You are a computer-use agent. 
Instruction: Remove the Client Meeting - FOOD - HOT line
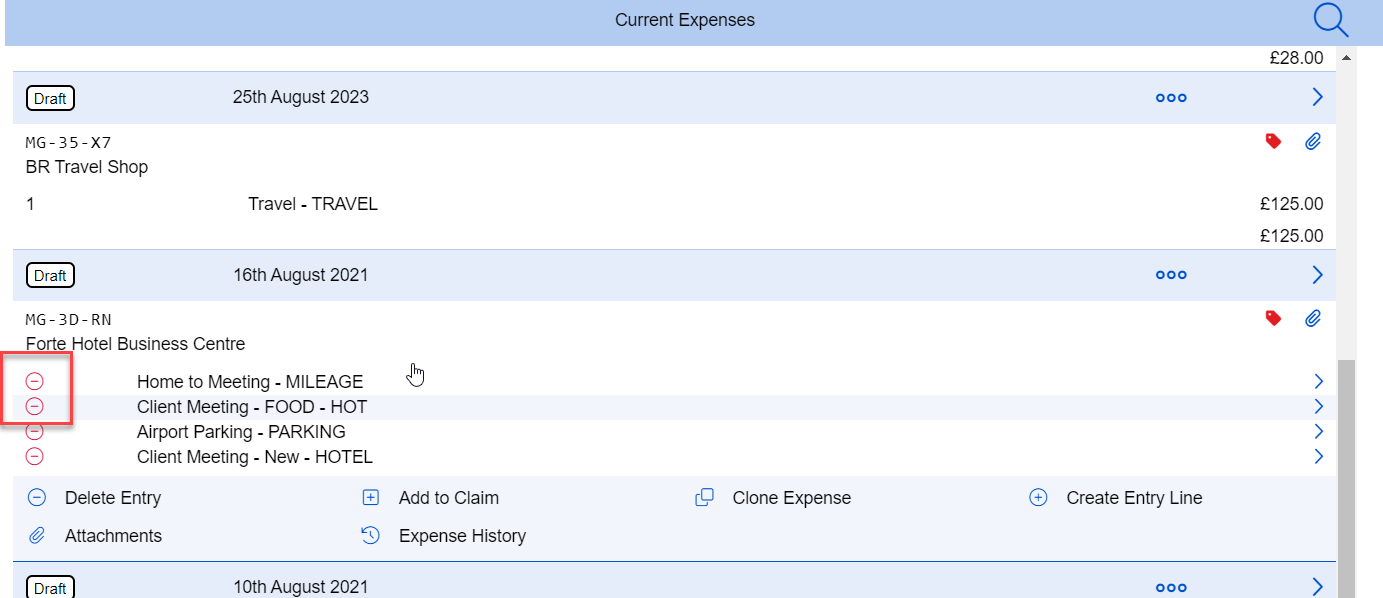coord(34,406)
